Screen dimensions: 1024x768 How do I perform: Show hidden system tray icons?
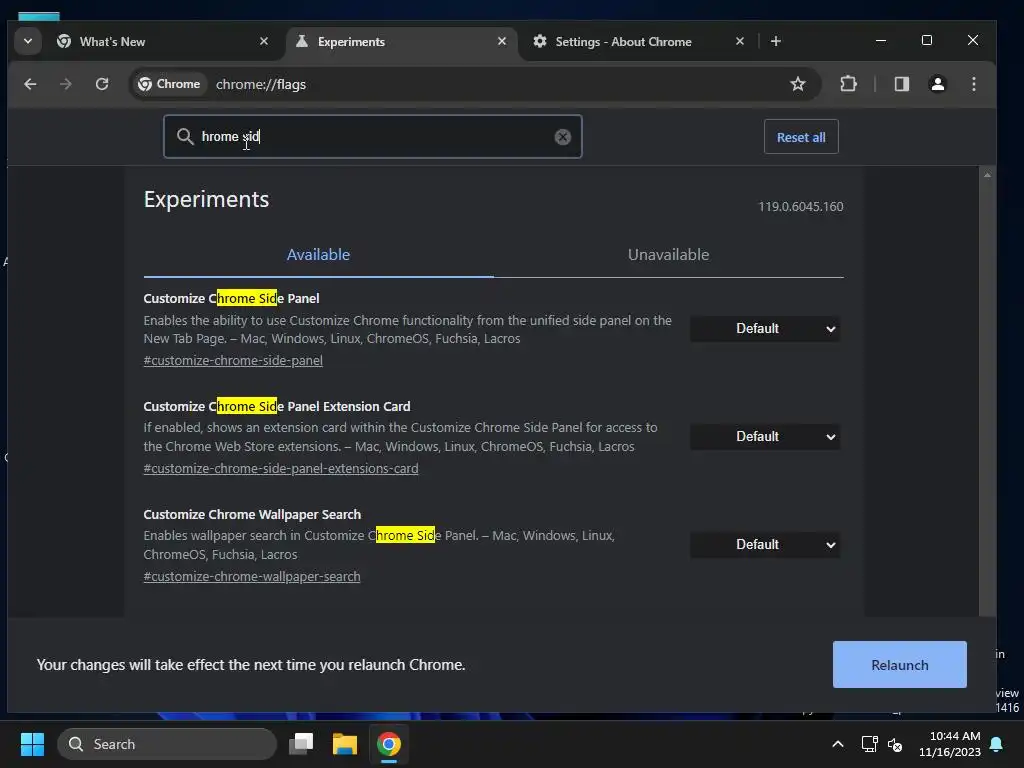[838, 744]
